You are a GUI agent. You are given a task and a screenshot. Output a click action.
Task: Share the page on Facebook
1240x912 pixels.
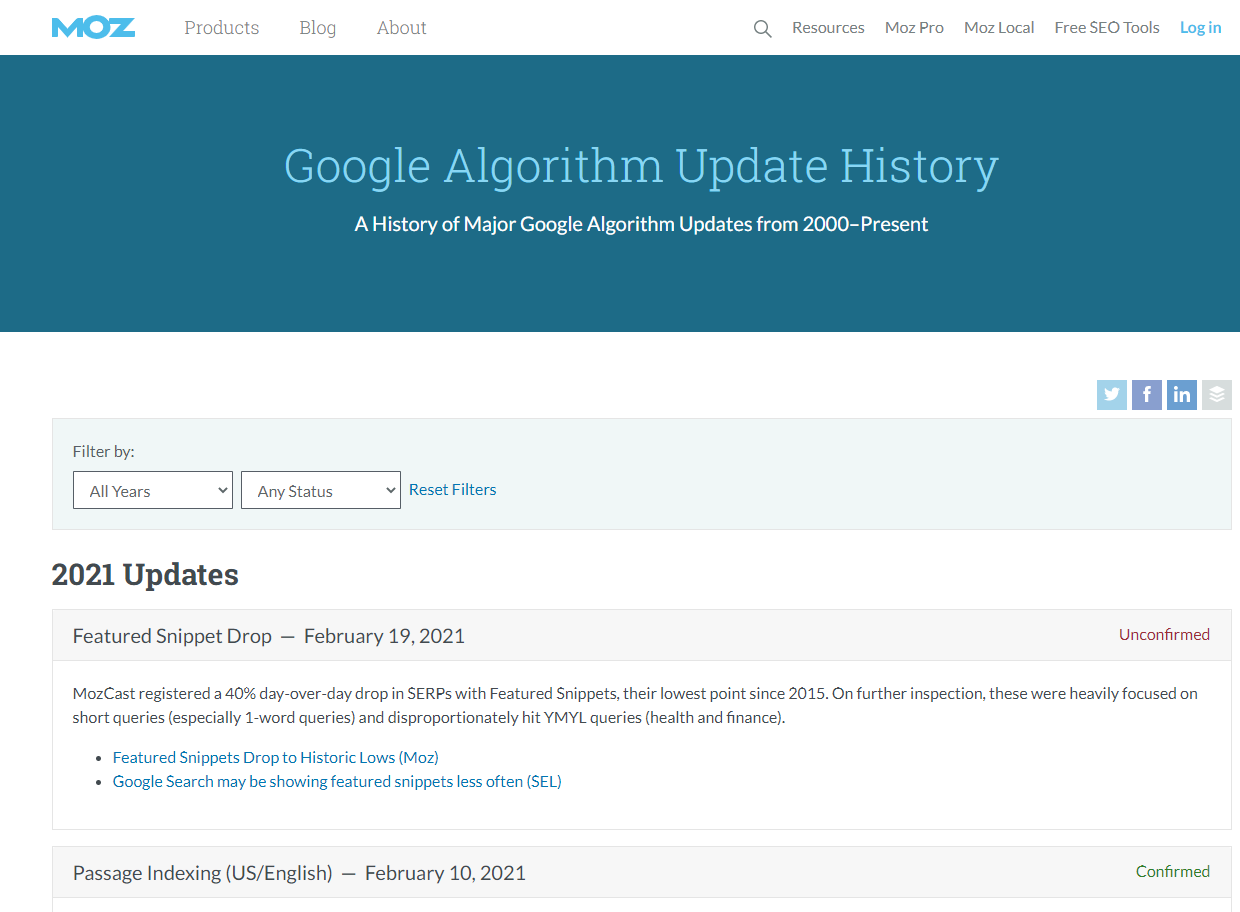pos(1147,395)
